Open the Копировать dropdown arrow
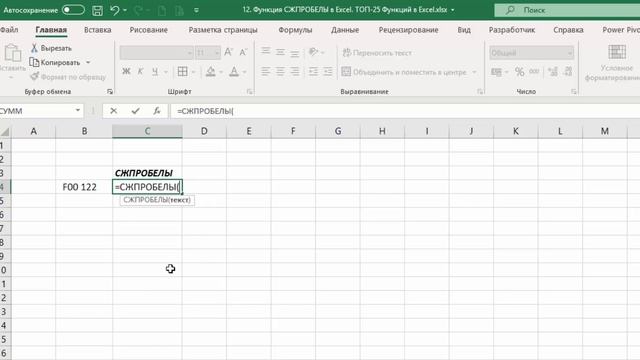 click(x=88, y=62)
